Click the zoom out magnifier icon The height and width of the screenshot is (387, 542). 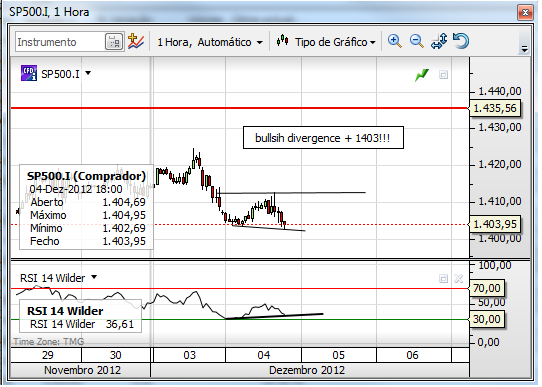click(417, 41)
